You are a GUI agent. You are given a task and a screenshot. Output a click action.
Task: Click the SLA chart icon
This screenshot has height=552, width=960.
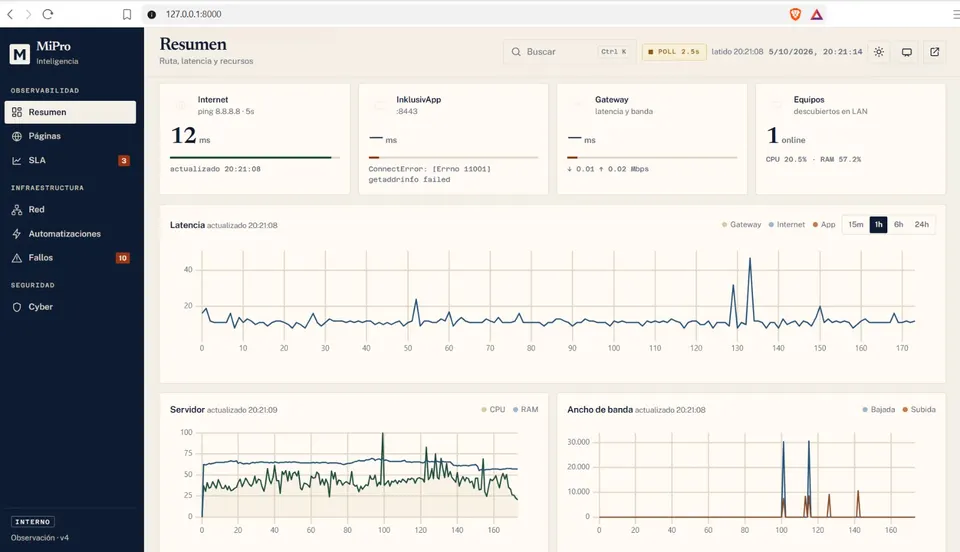[17, 160]
